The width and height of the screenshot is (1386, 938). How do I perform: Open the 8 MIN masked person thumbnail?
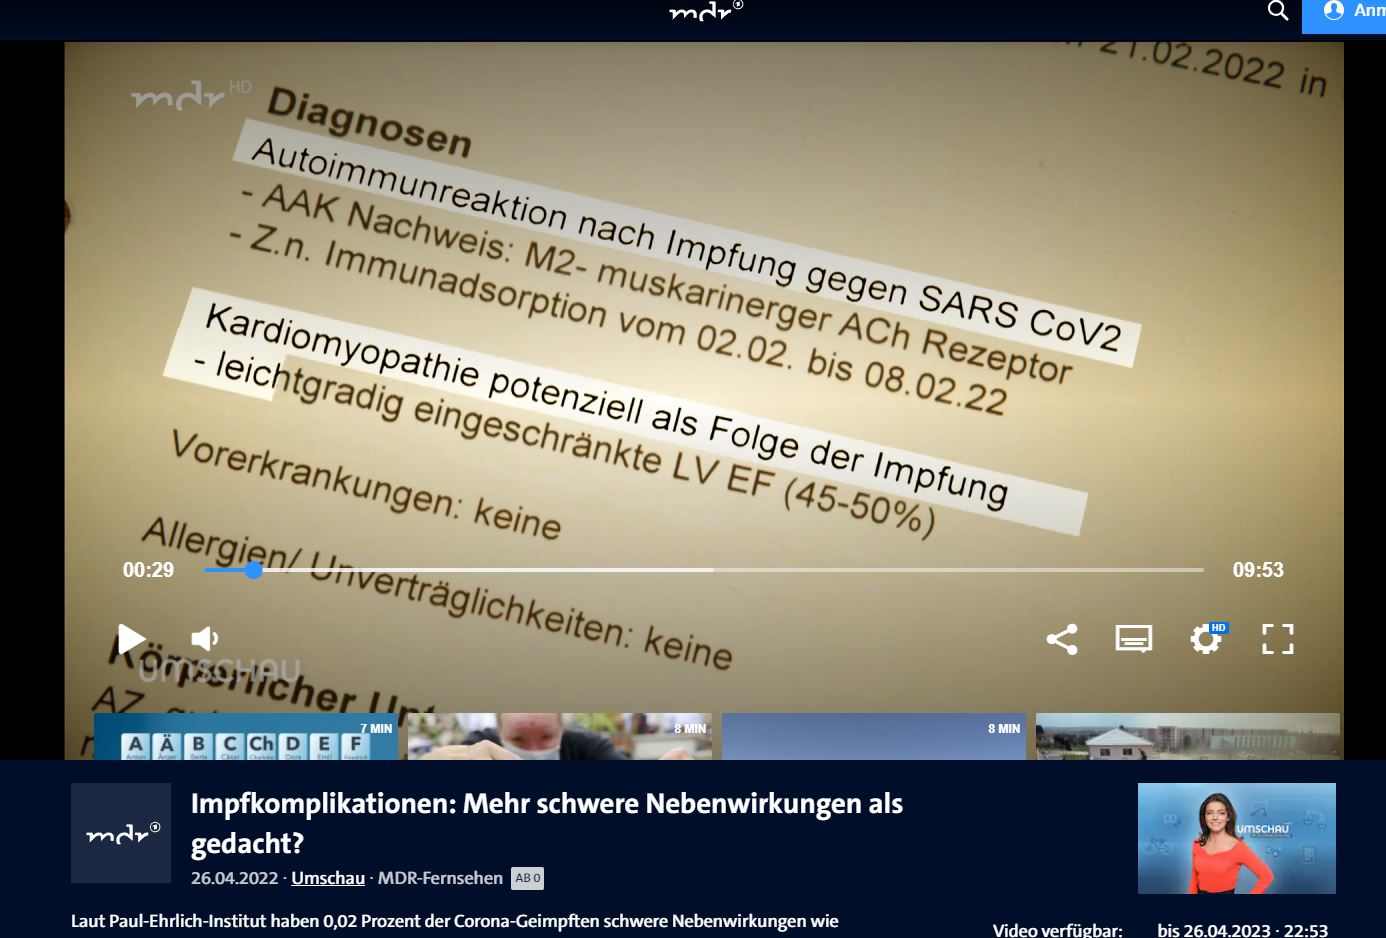pos(560,737)
